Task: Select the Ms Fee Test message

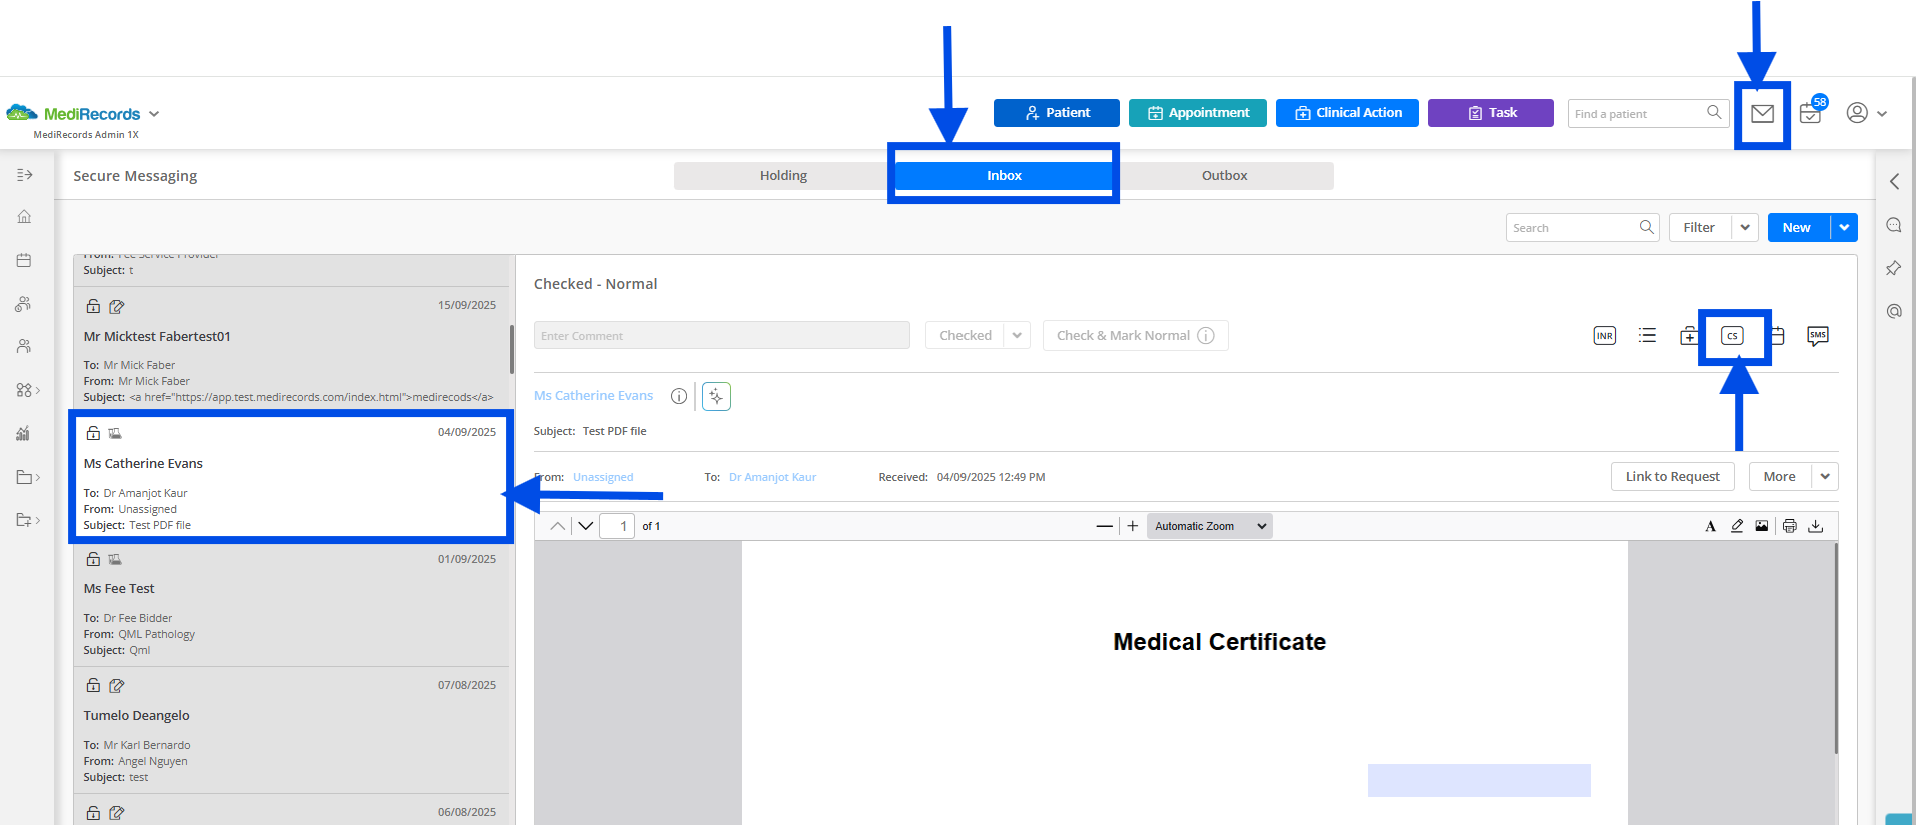Action: [291, 604]
